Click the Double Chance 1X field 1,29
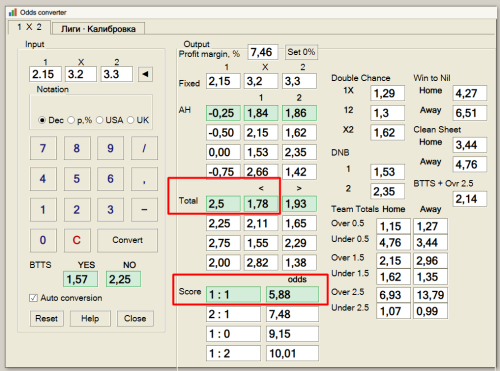This screenshot has width=500, height=371. click(x=388, y=93)
